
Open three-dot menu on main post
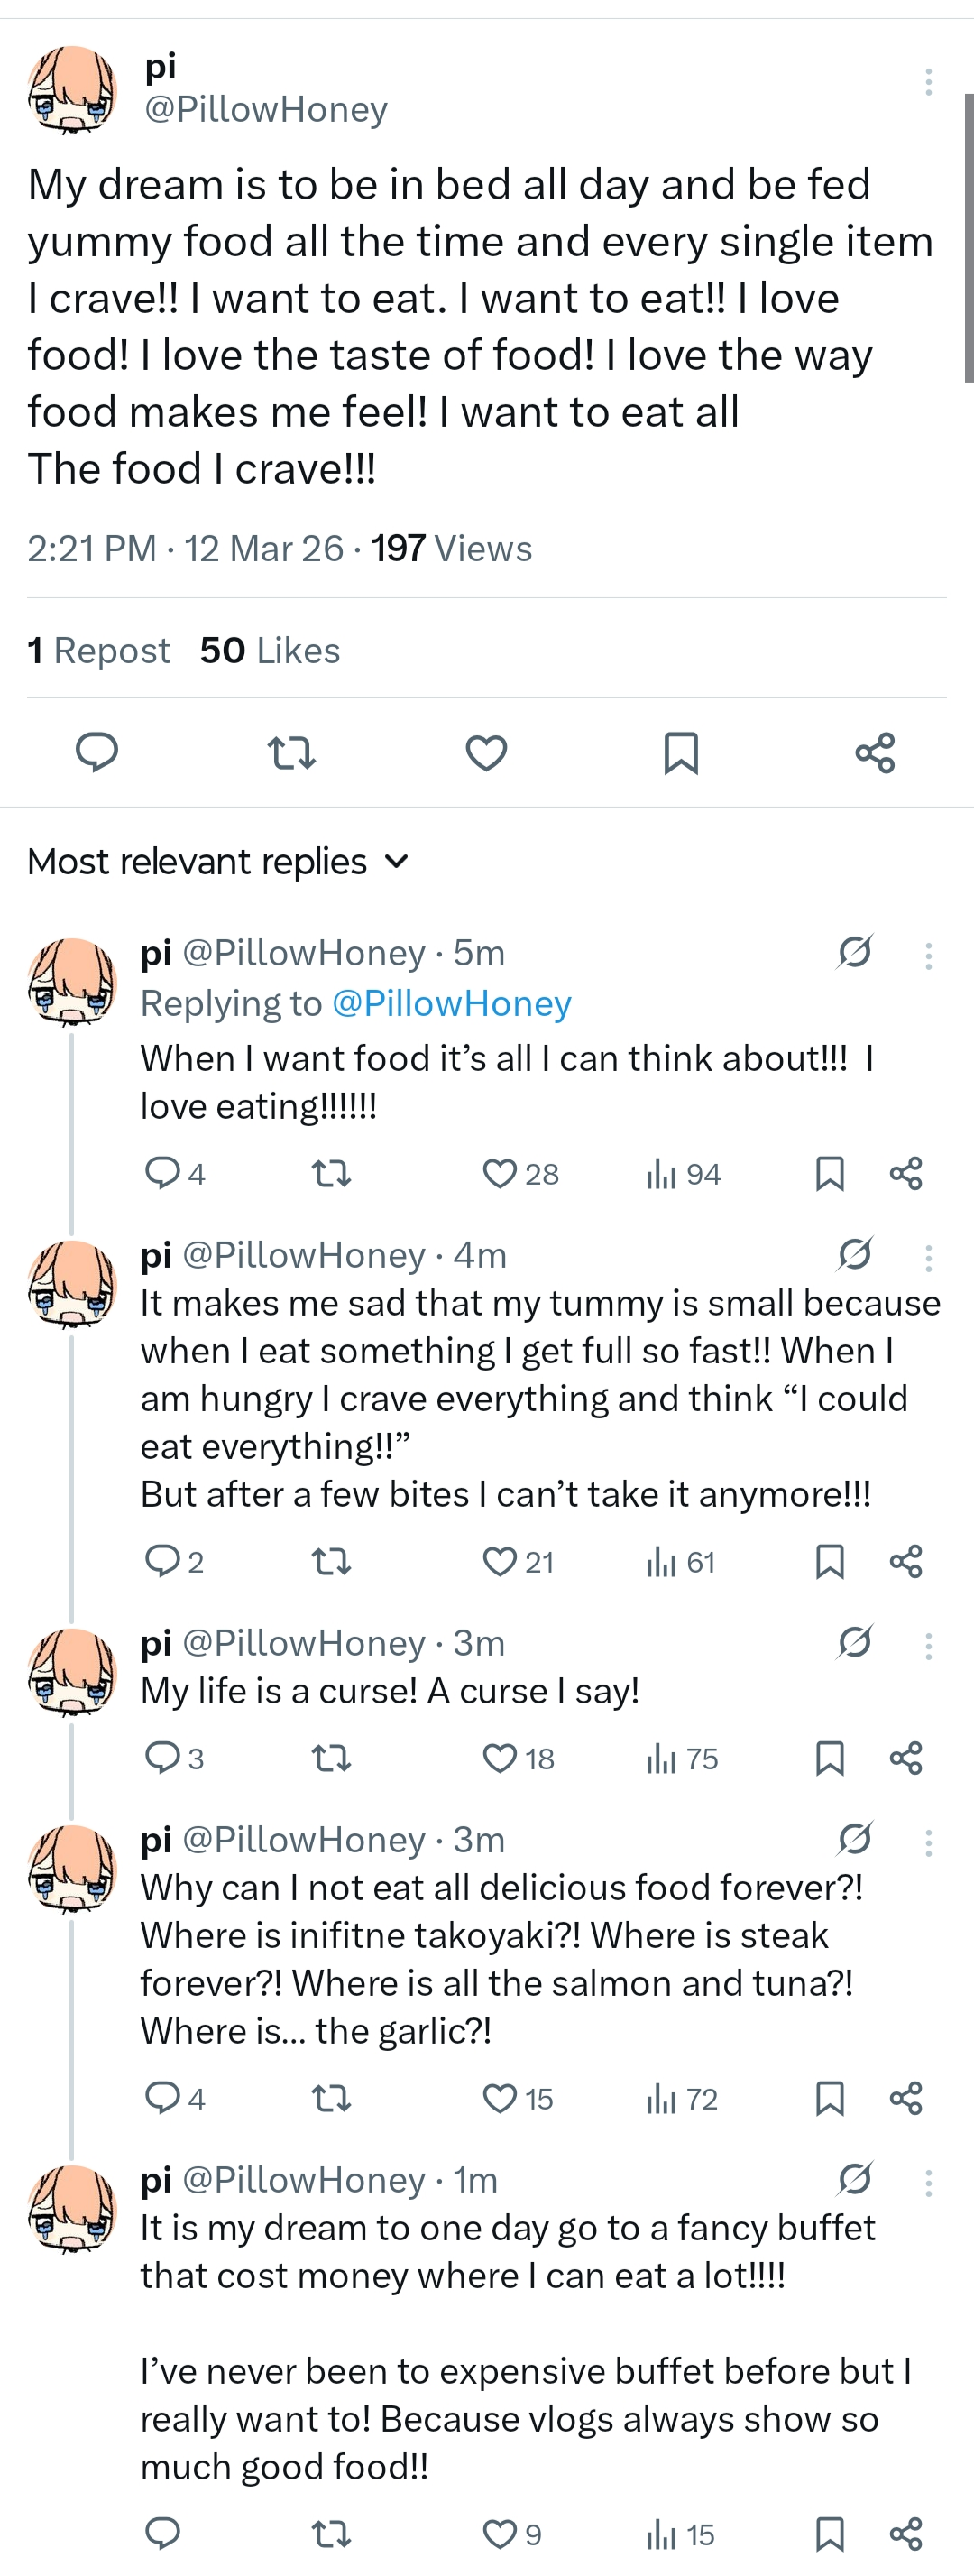pos(928,82)
